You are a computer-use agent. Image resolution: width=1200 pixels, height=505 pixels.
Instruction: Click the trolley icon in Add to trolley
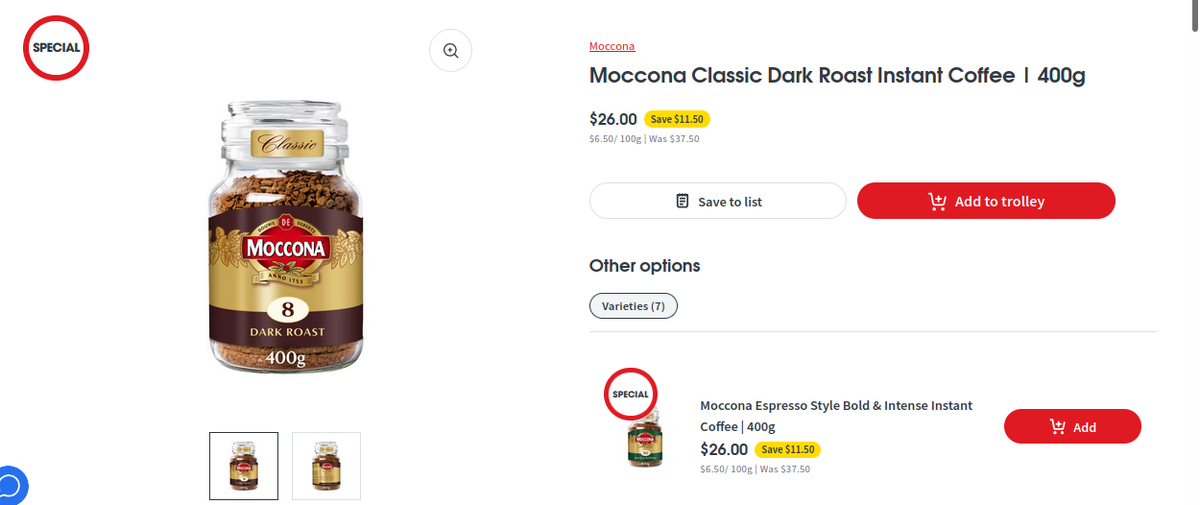937,201
